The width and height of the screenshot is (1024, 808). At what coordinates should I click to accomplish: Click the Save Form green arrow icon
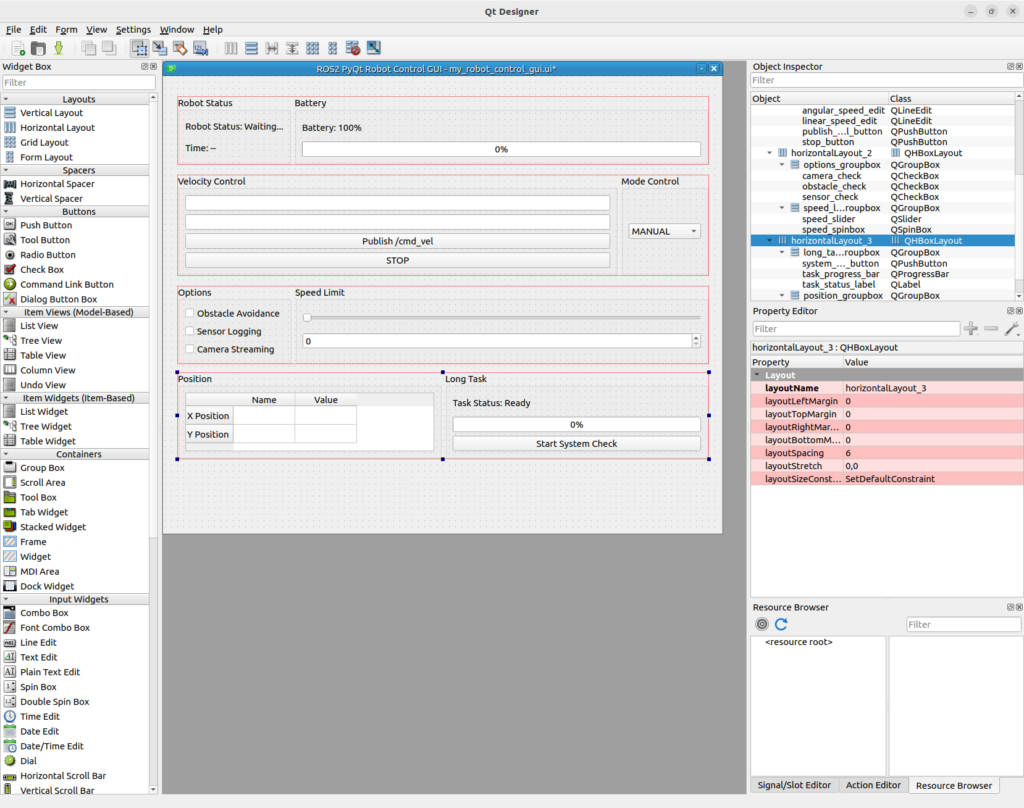pos(59,48)
